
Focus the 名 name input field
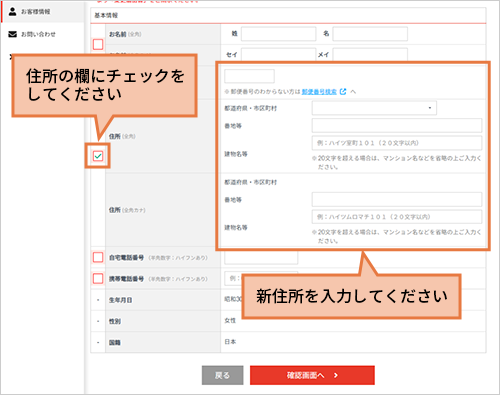pyautogui.click(x=370, y=34)
